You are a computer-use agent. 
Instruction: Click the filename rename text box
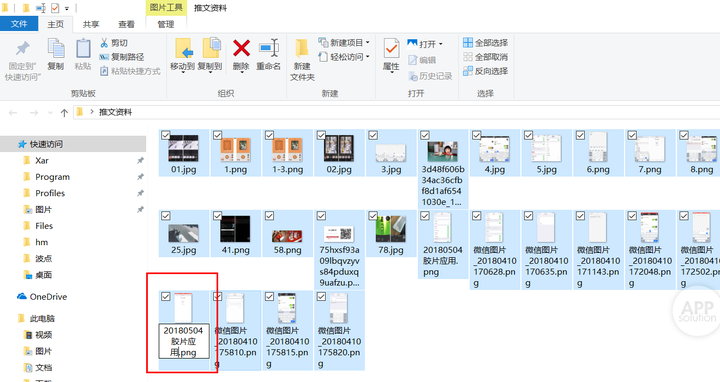[184, 341]
